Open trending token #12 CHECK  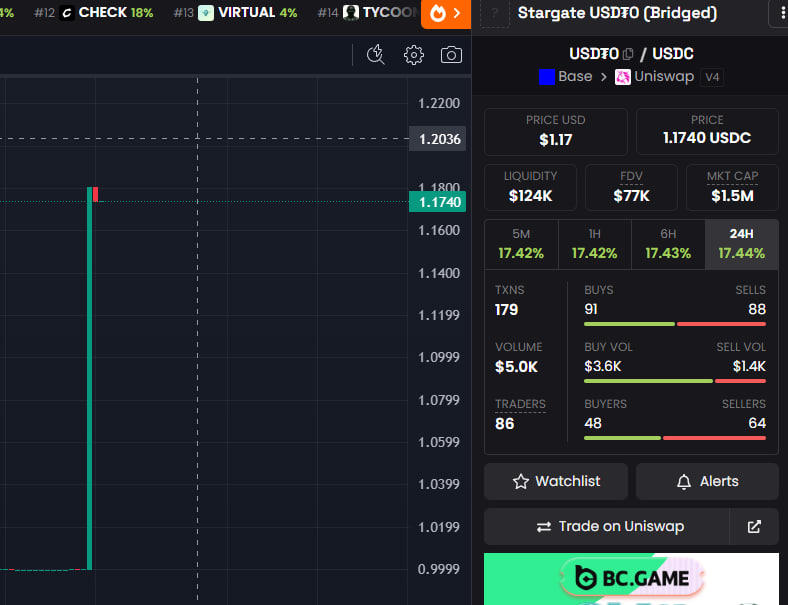[93, 13]
